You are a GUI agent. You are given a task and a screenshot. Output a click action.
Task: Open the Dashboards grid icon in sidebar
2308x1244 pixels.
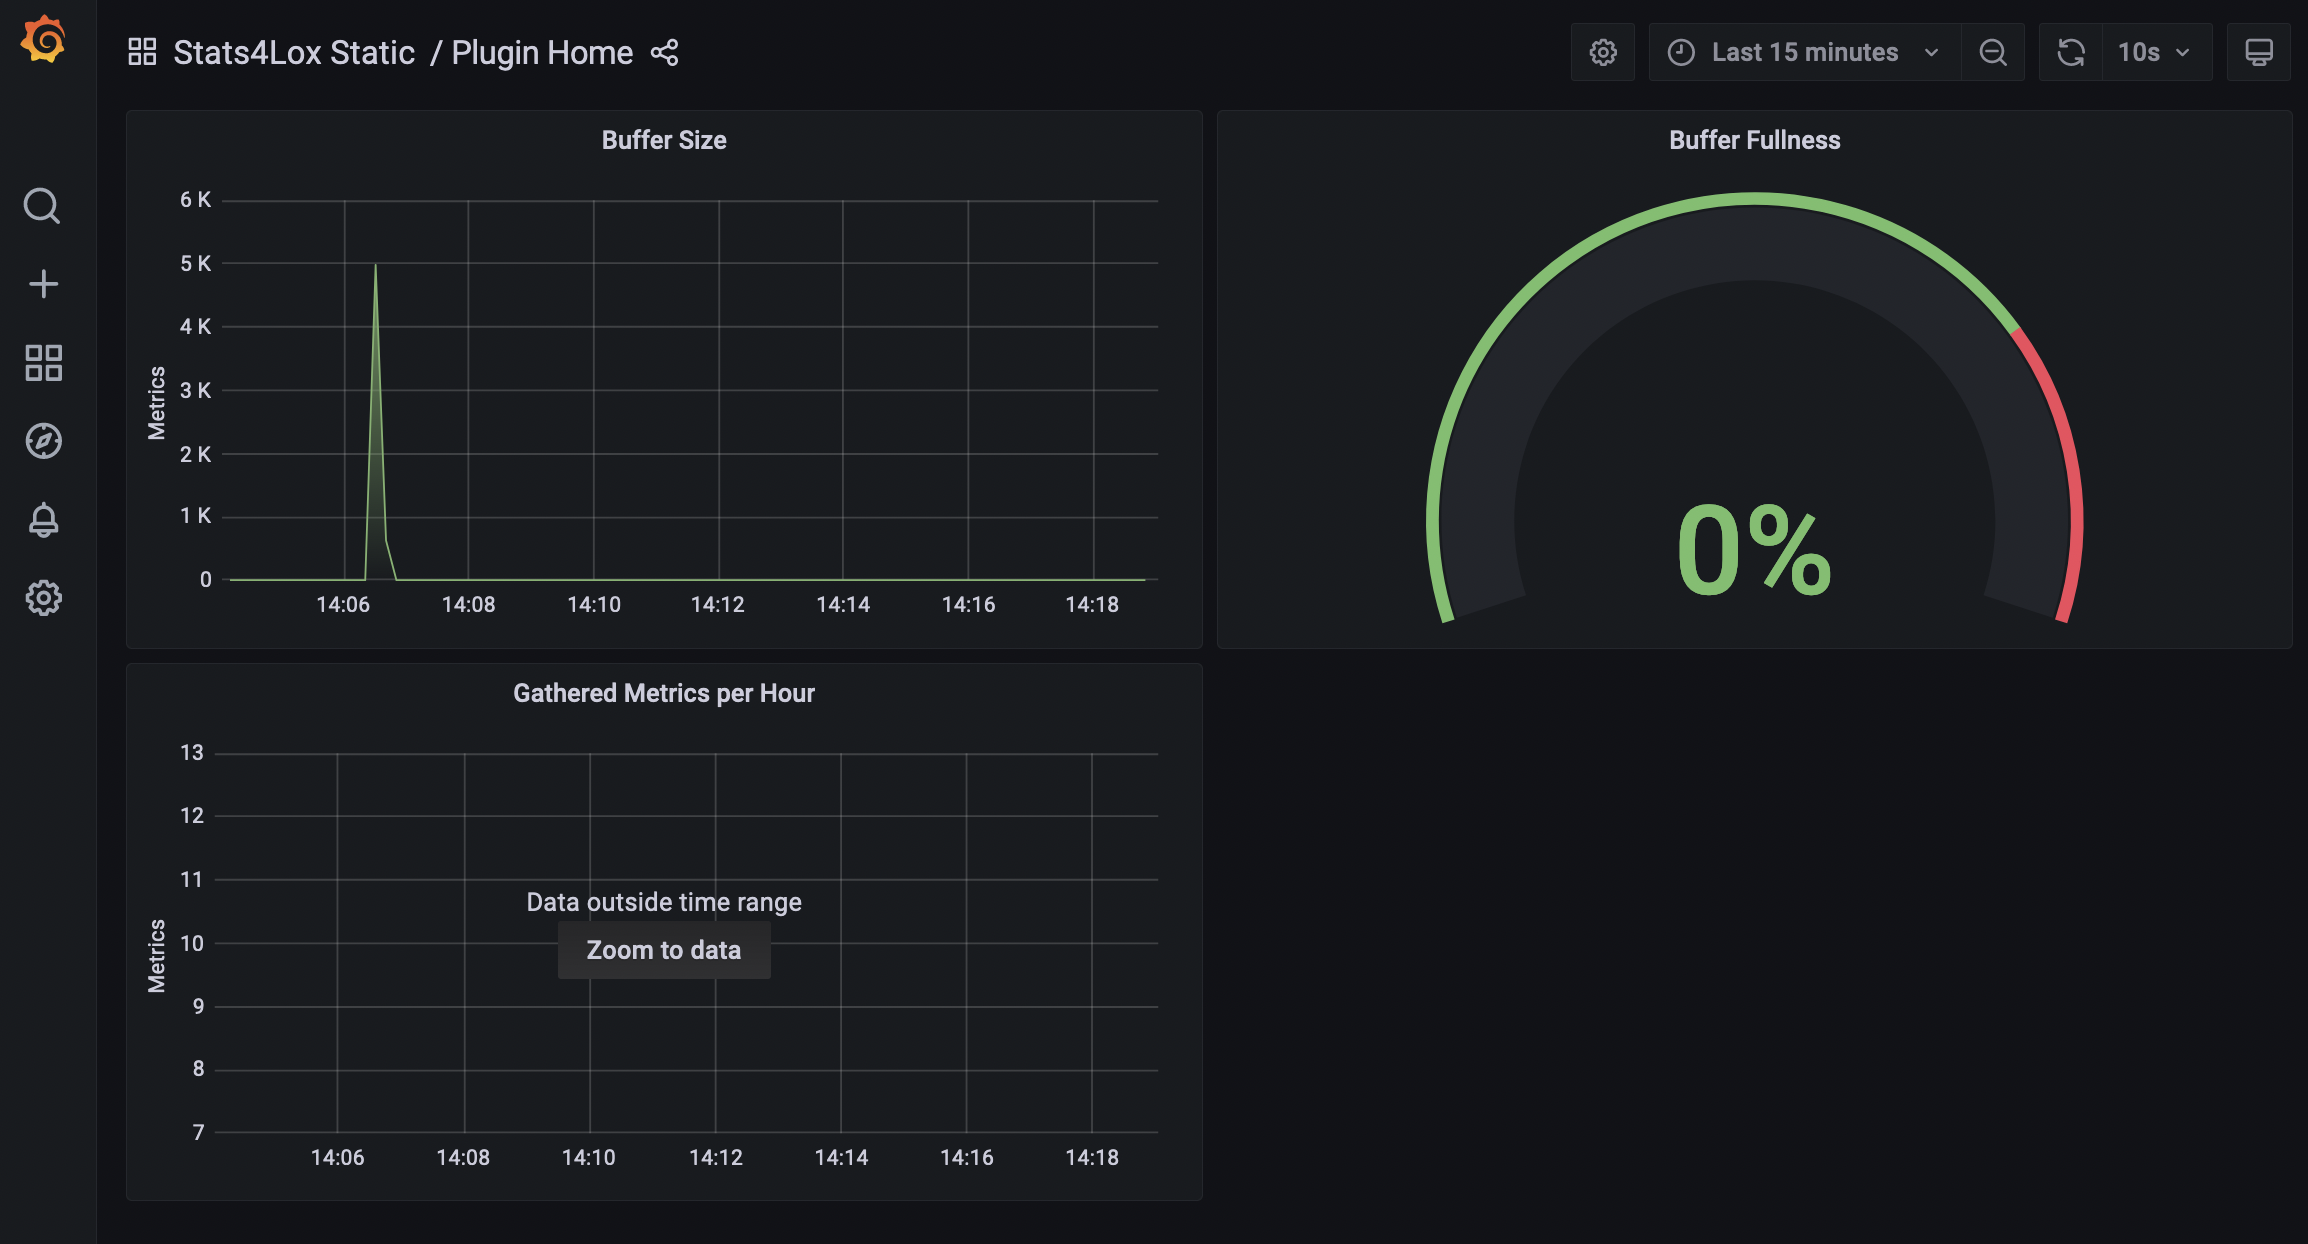(x=43, y=363)
